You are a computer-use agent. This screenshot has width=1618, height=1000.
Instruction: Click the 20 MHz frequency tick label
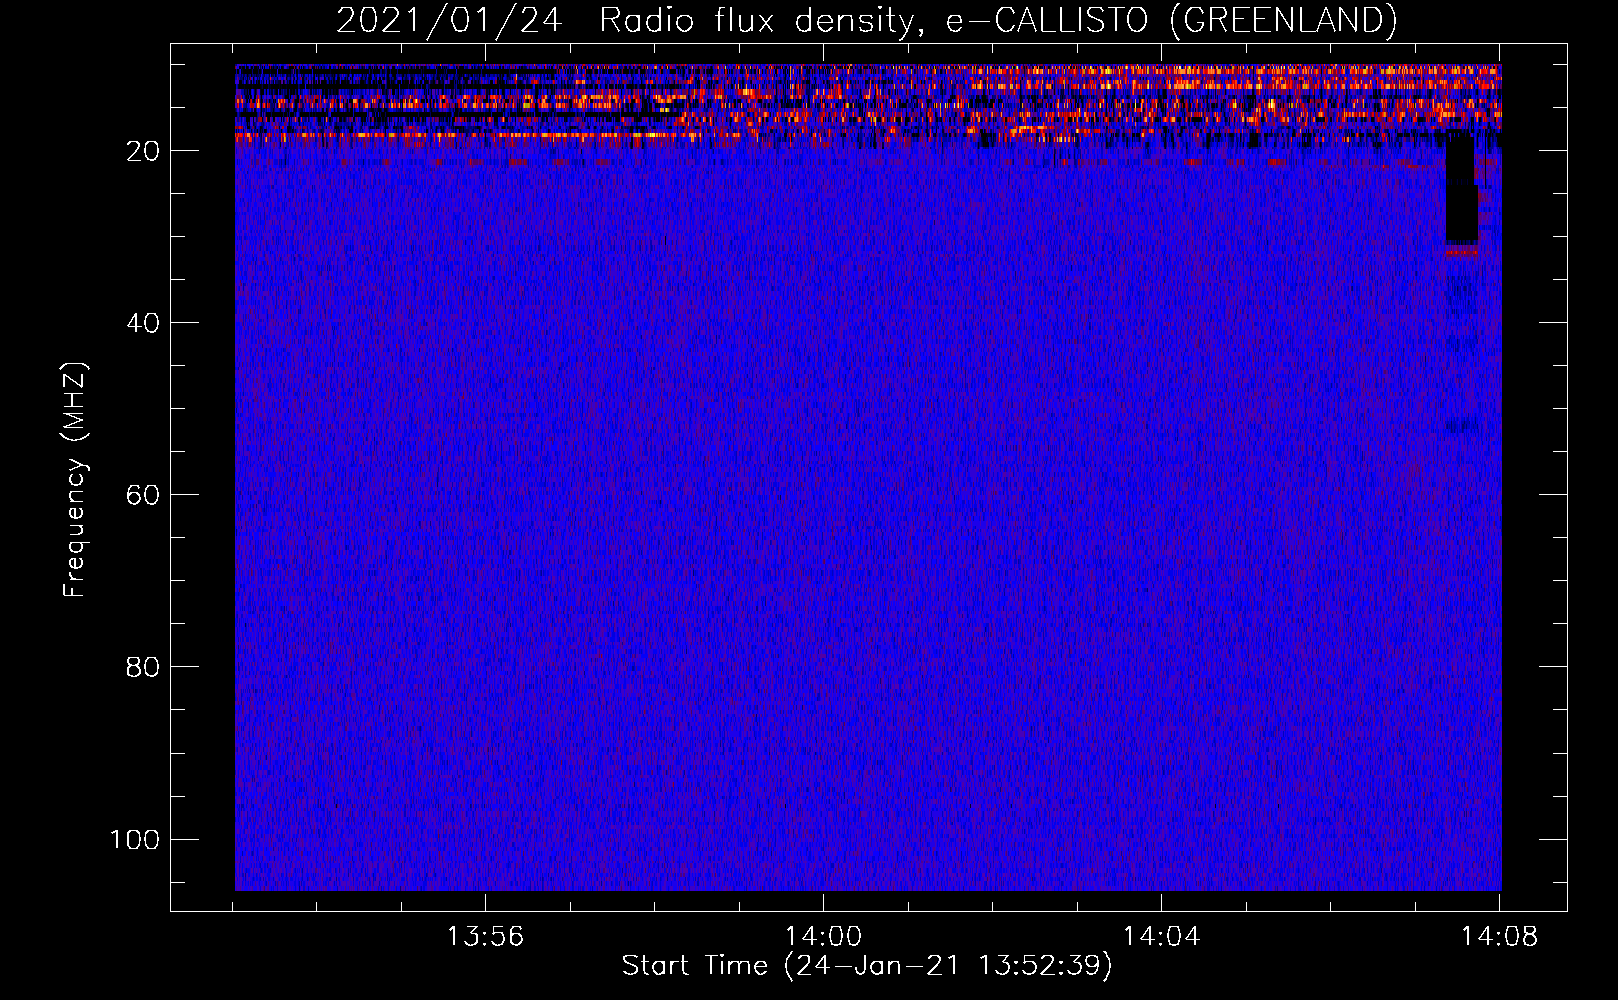(143, 151)
